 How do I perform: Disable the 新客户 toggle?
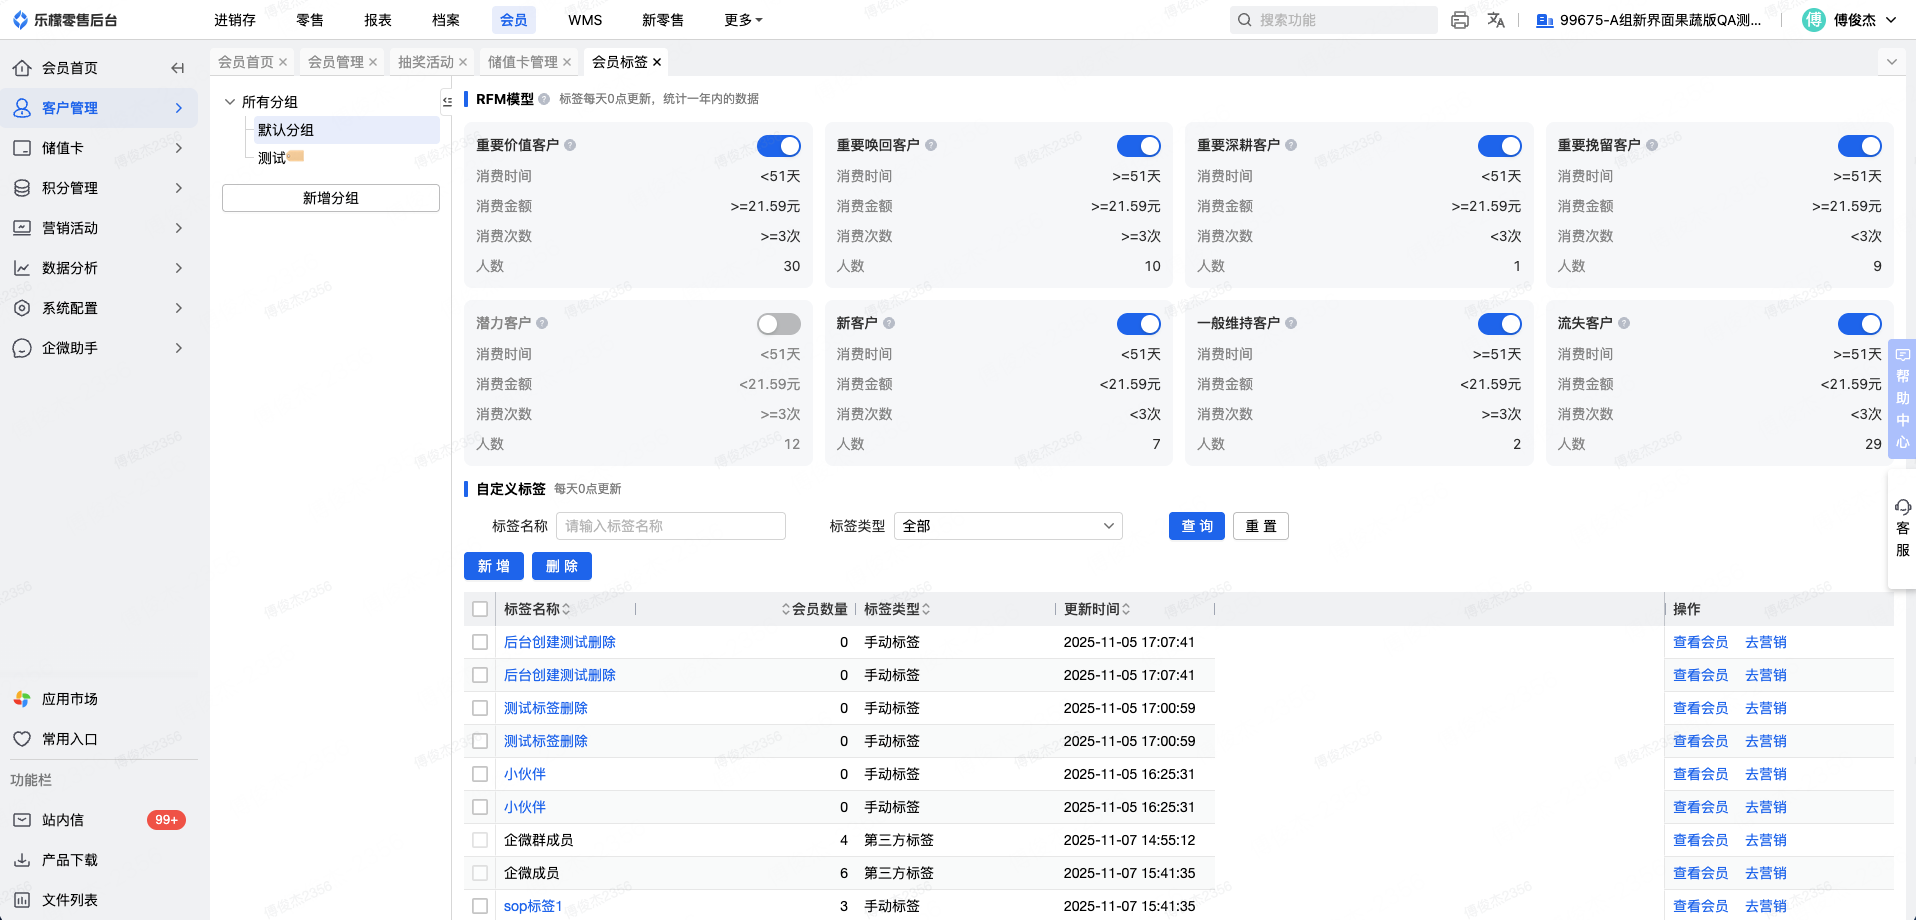1139,324
